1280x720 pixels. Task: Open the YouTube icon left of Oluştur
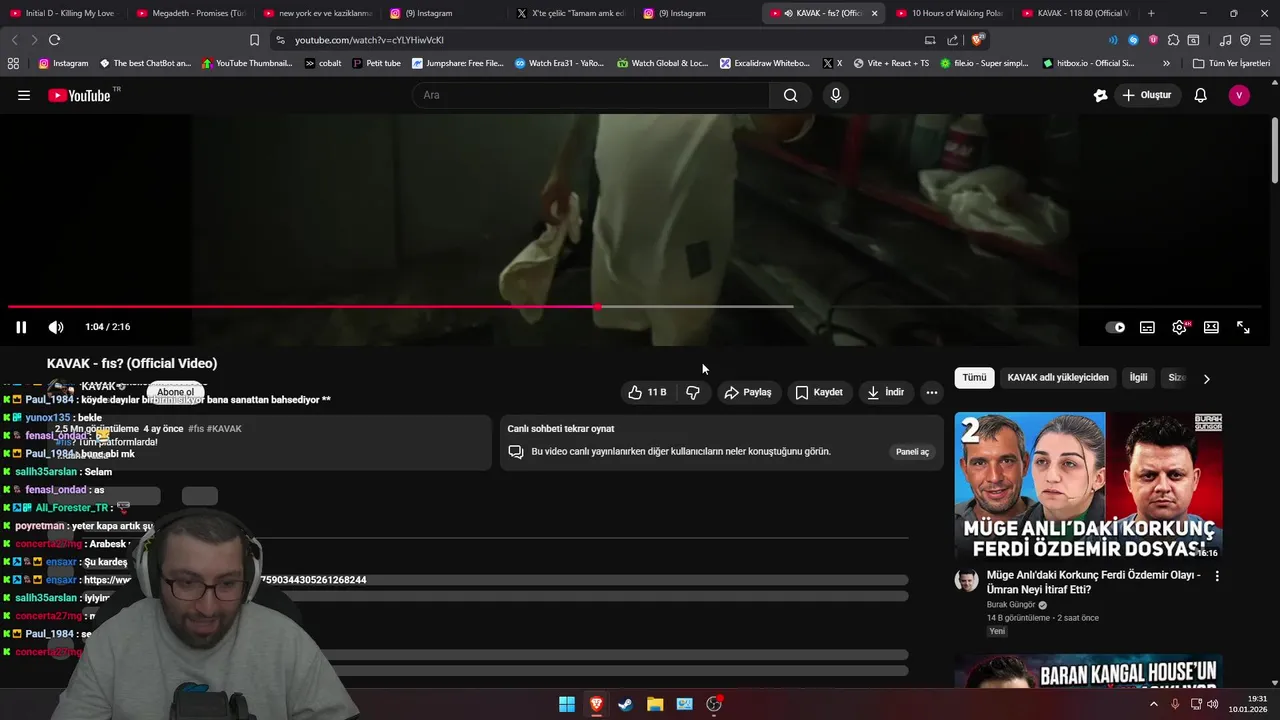(x=1100, y=95)
